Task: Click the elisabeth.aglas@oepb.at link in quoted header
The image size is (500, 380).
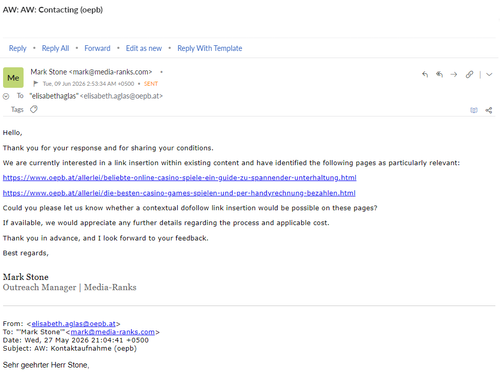Action: pos(74,323)
